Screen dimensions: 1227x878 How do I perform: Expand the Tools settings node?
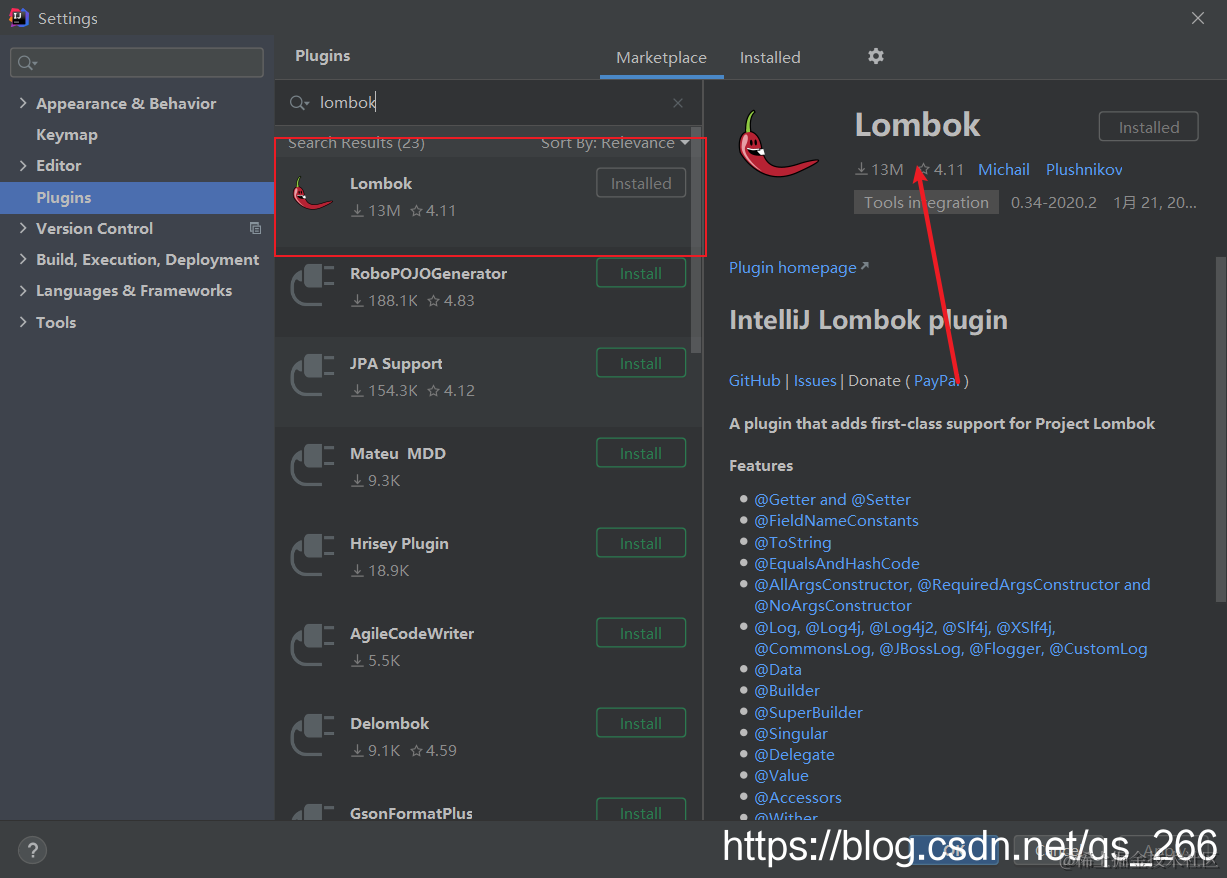click(23, 322)
